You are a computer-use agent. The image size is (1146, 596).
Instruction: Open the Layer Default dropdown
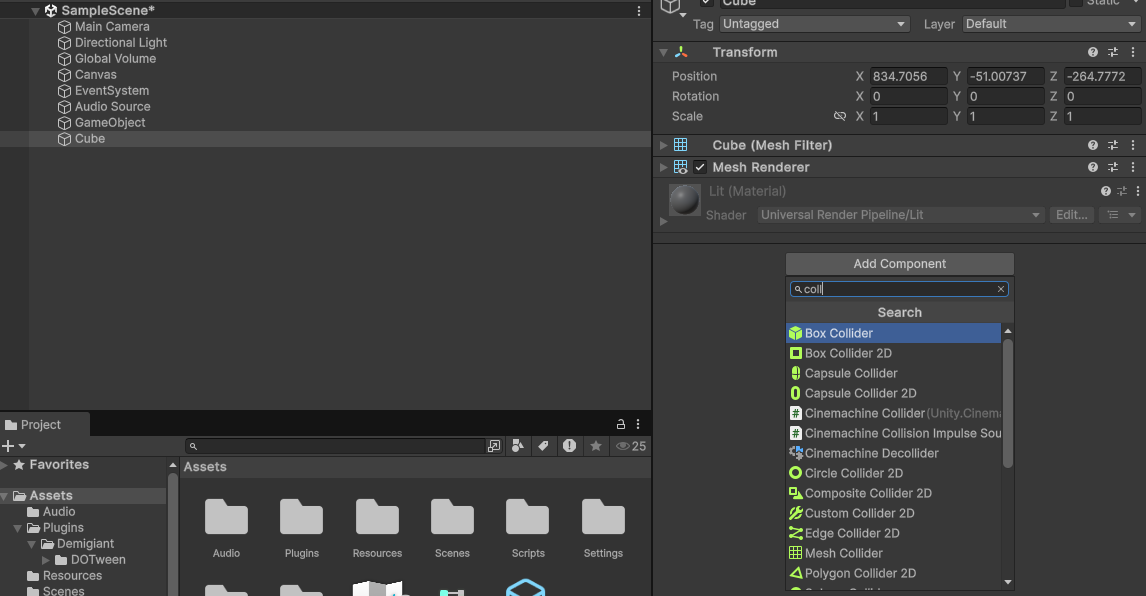coord(1048,23)
